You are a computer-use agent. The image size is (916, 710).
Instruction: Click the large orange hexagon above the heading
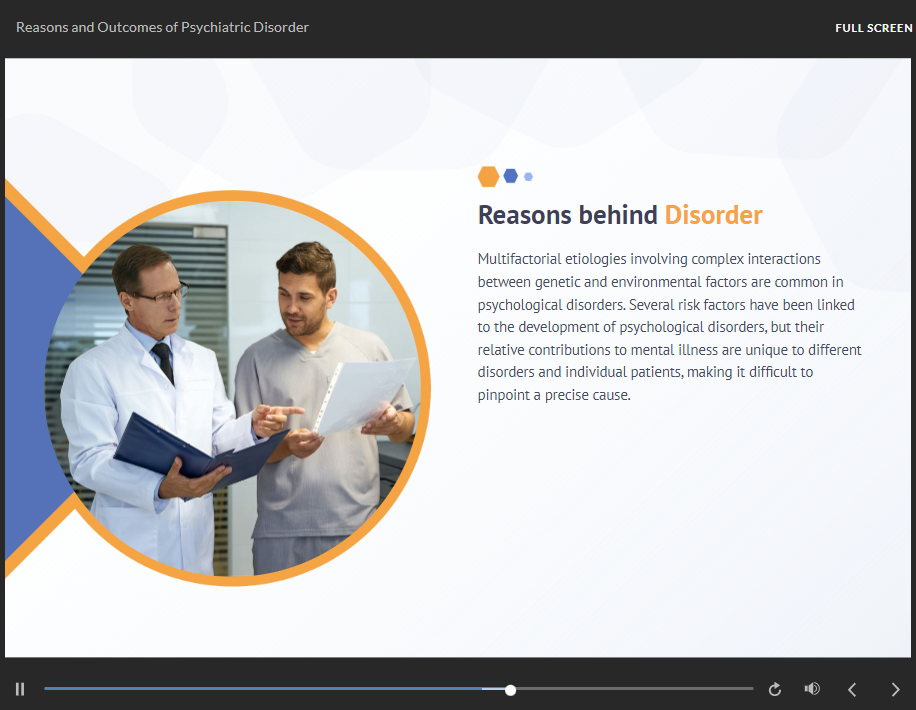coord(488,177)
